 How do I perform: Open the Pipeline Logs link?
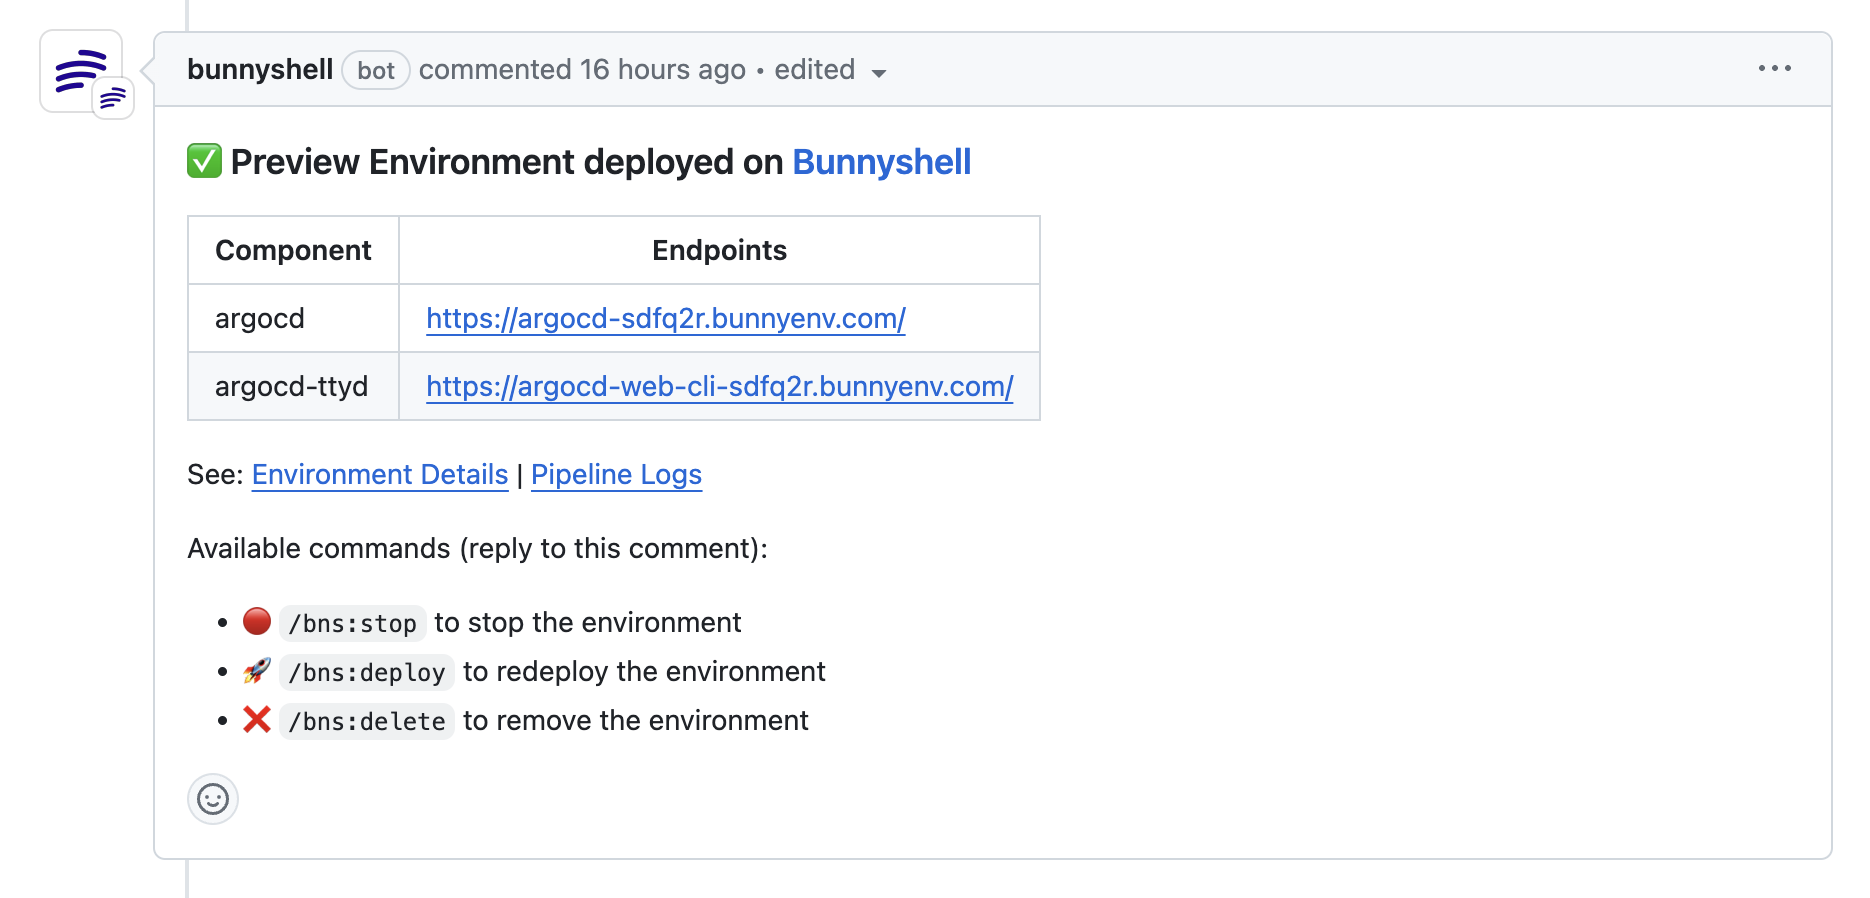coord(616,474)
